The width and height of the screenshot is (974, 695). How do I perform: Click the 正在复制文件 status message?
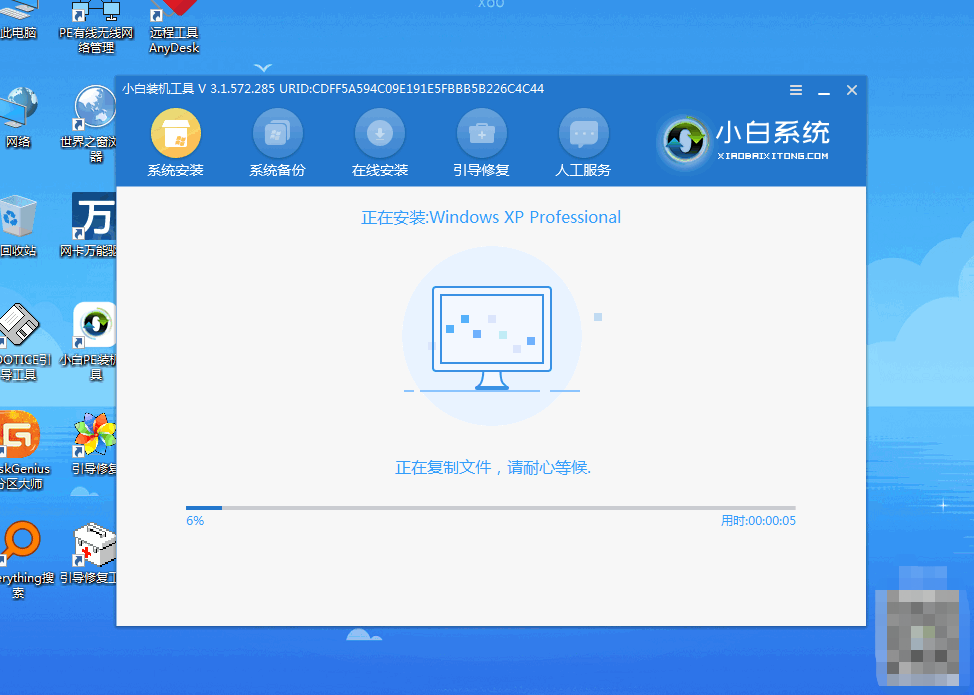point(490,468)
